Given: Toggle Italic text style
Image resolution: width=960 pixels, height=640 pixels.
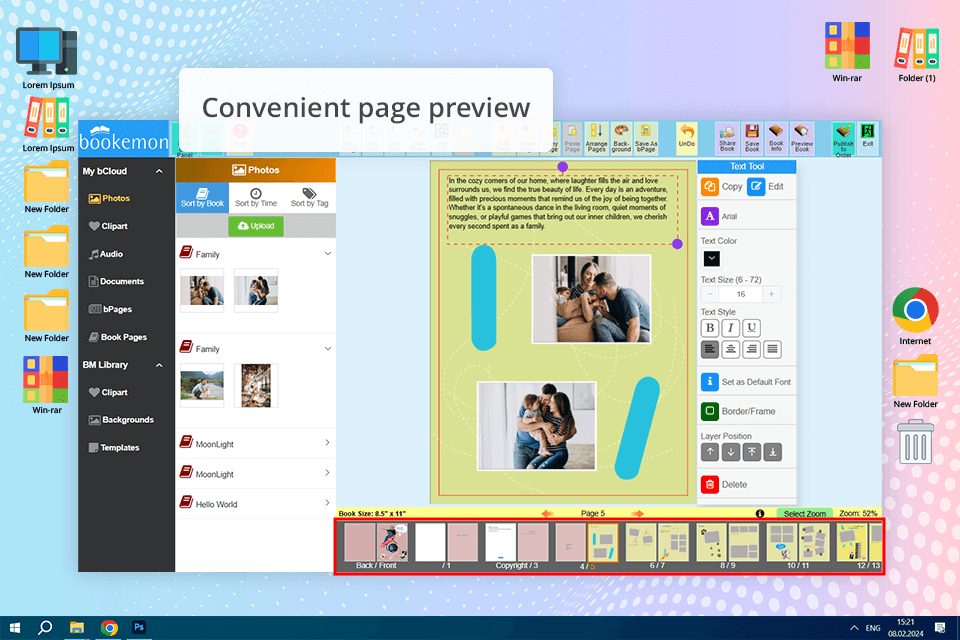Looking at the screenshot, I should click(730, 328).
